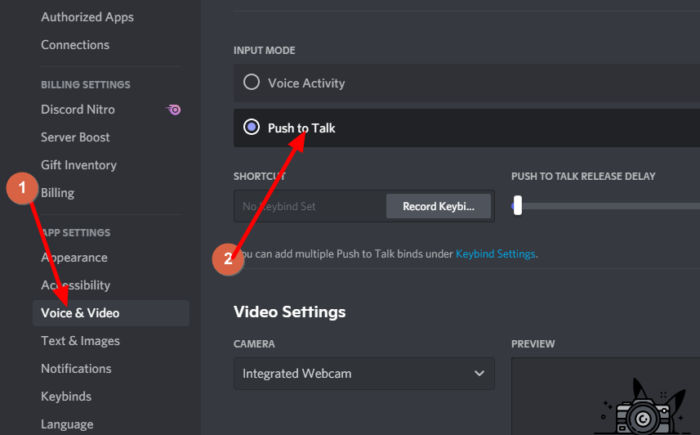The image size is (700, 435).
Task: Open Gift Inventory section
Action: (x=79, y=165)
